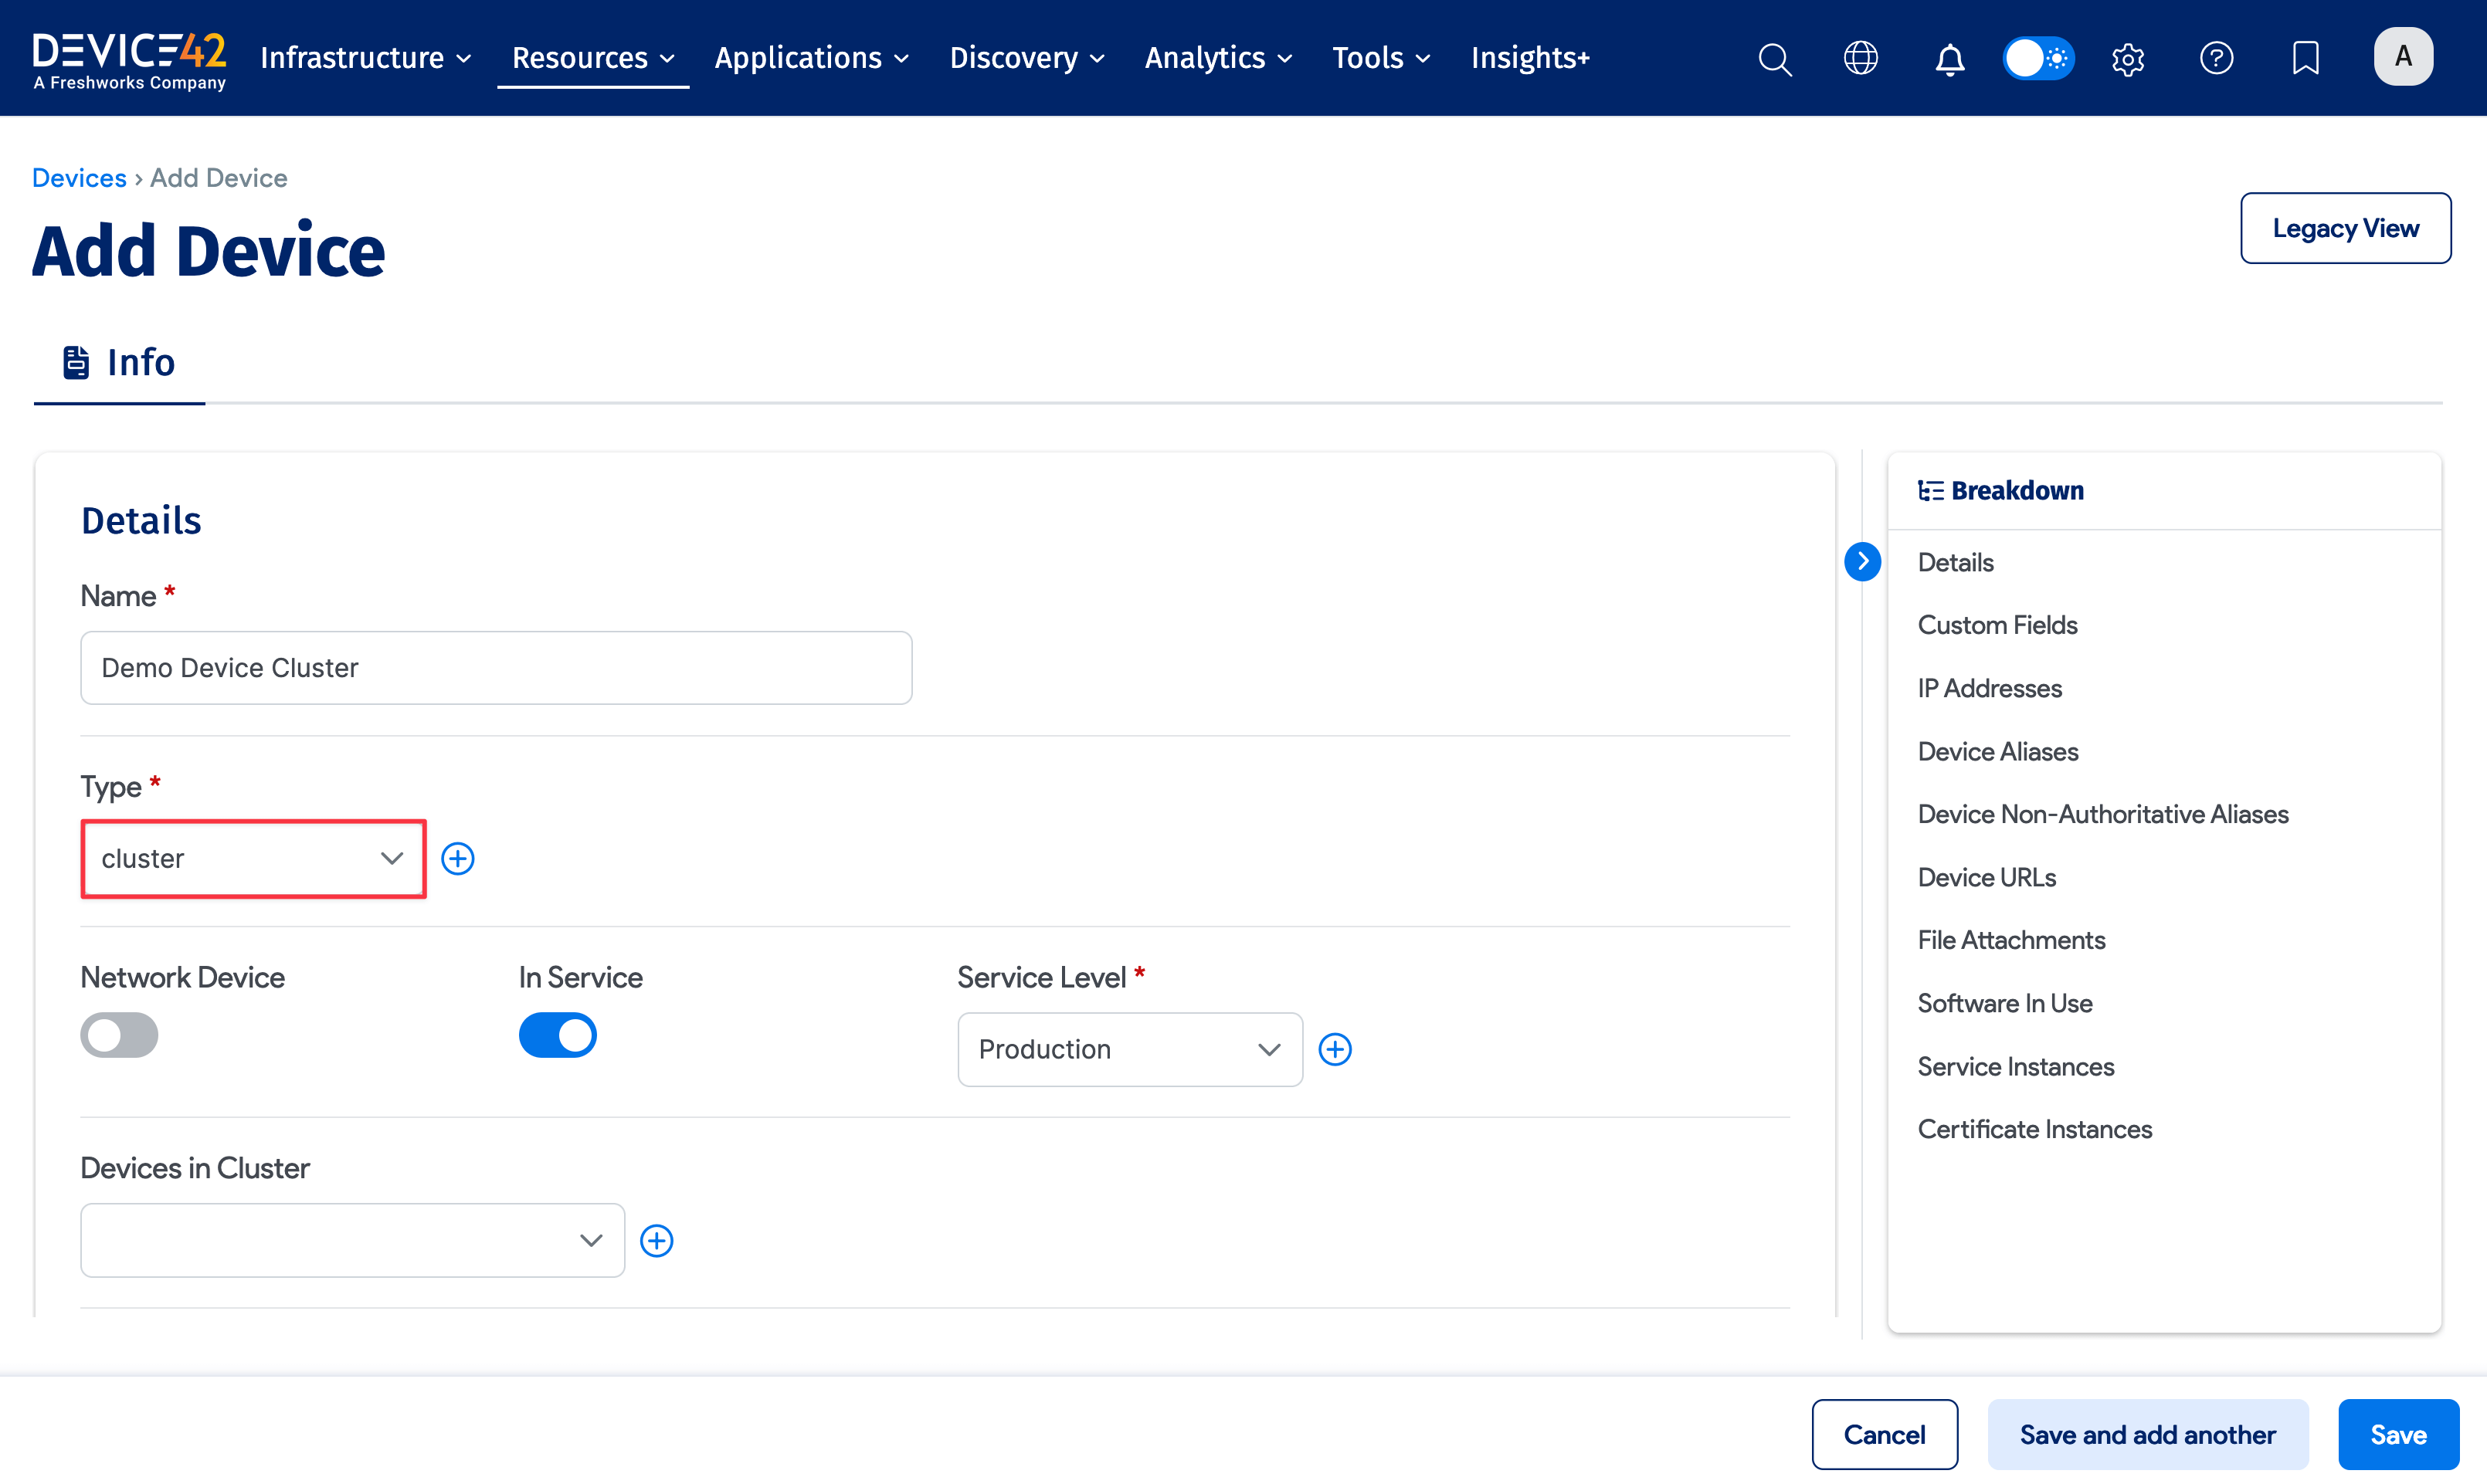The height and width of the screenshot is (1484, 2487).
Task: Click the globe language icon
Action: [1860, 58]
